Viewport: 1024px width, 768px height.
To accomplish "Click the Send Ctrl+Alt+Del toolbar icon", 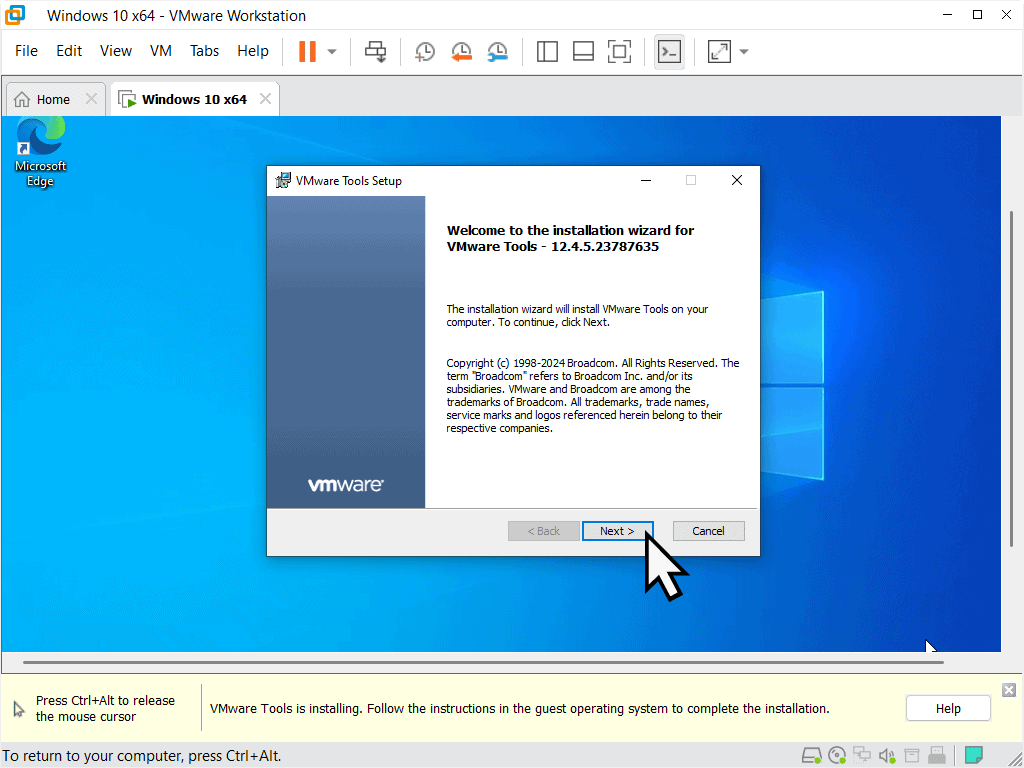I will (x=376, y=52).
